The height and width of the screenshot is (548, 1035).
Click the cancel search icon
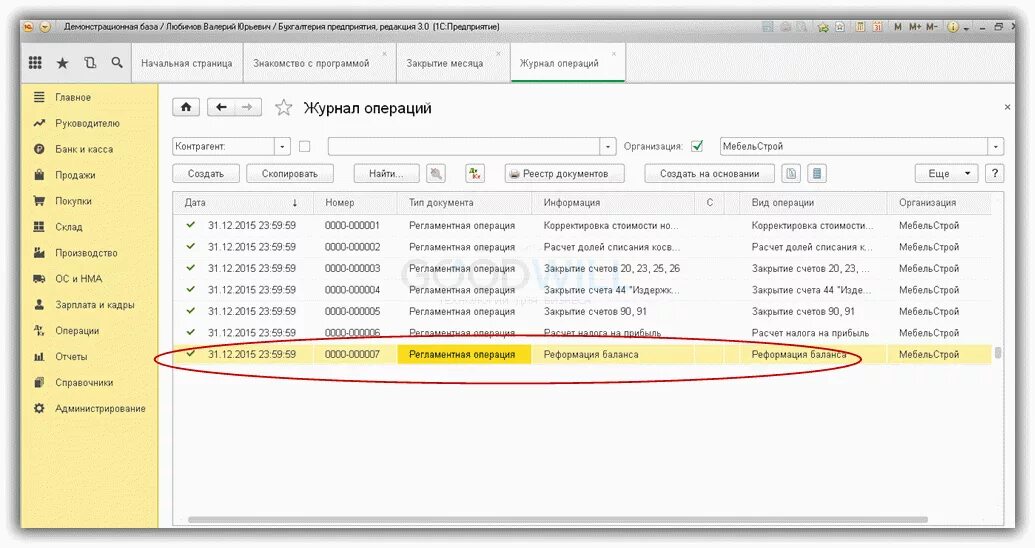tap(436, 174)
